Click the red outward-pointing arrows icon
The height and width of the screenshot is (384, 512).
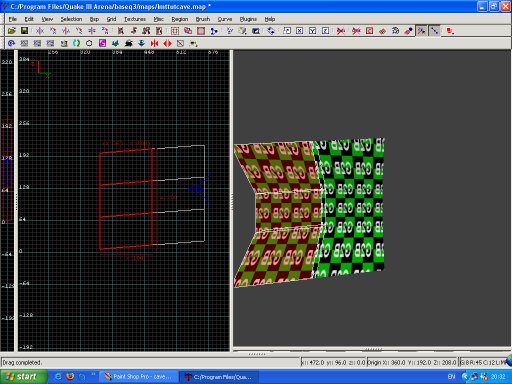coord(167,43)
